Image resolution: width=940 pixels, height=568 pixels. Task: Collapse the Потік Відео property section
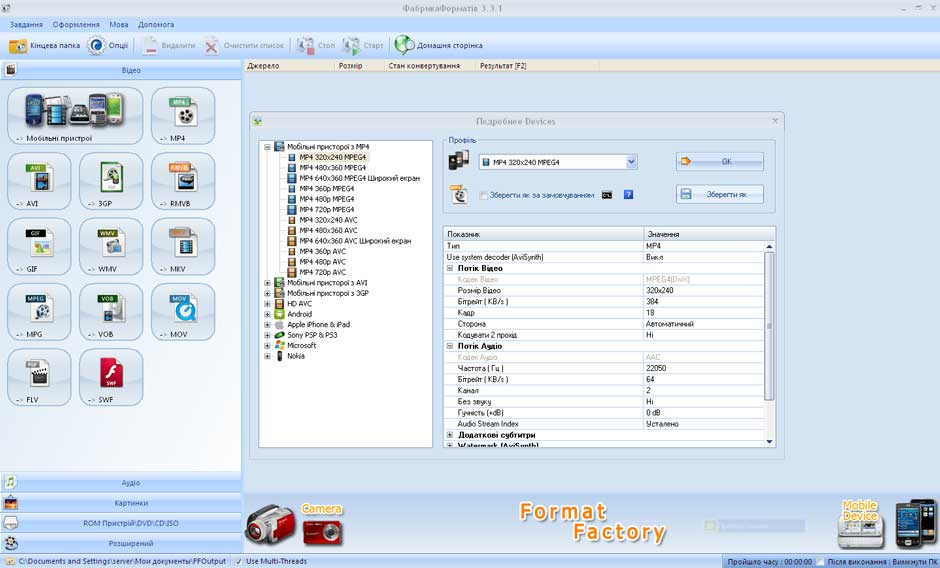coord(450,268)
